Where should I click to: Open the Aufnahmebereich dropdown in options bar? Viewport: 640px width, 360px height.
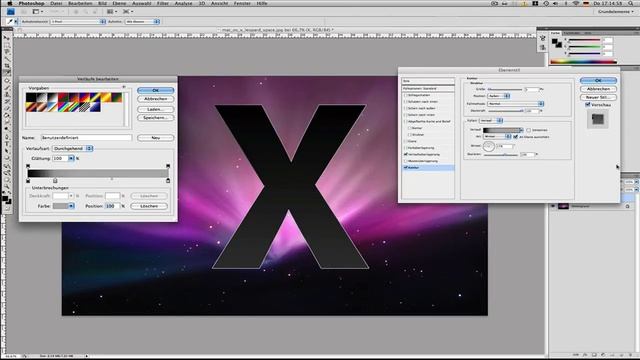pos(78,21)
